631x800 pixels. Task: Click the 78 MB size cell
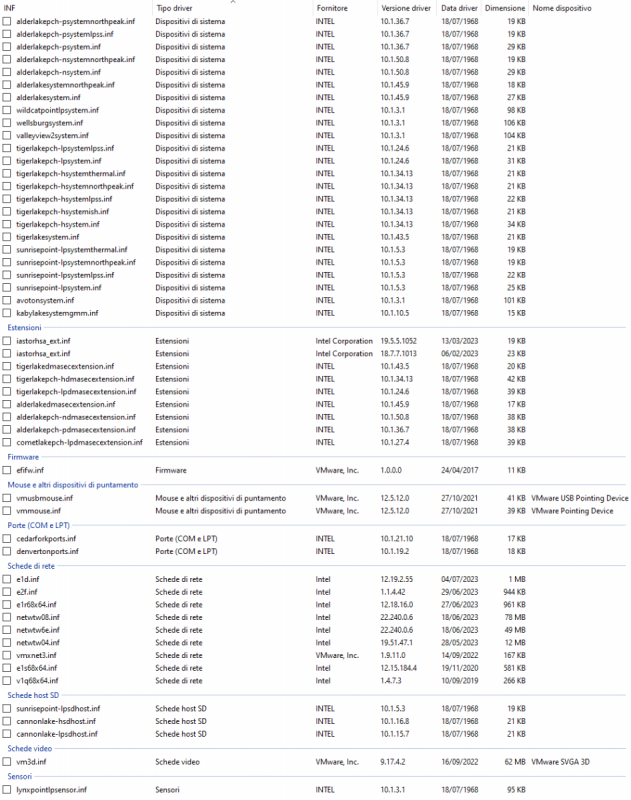515,617
